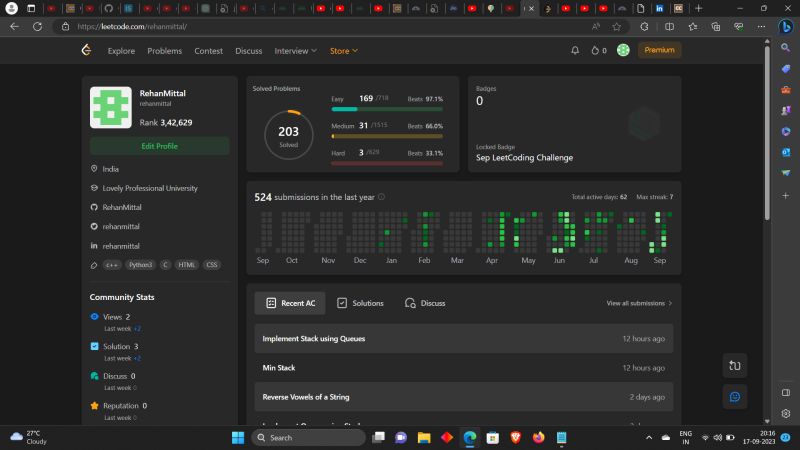Open the weather widget 27°C Cloudy
The width and height of the screenshot is (800, 450).
coord(29,437)
